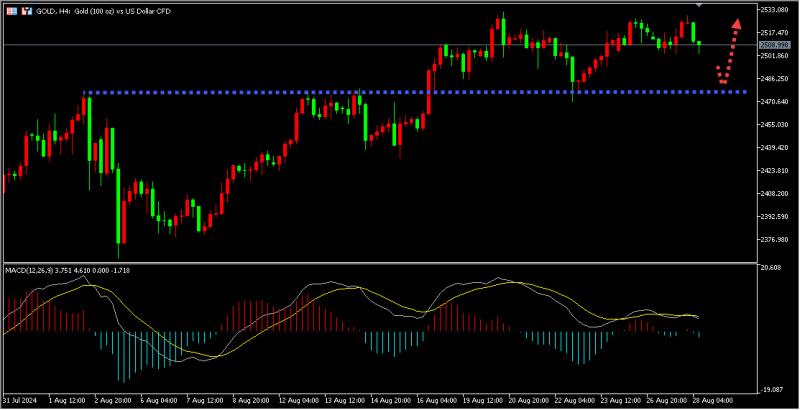The height and width of the screenshot is (410, 800).
Task: Click the 8 Aug 20:00 time label
Action: pos(249,400)
